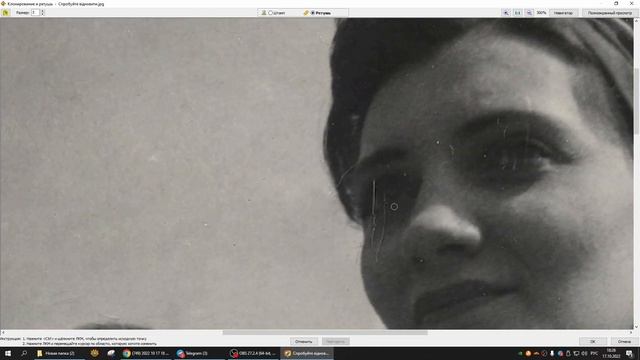
Task: Select the Штамп (clone stamp) radio button
Action: tap(270, 13)
